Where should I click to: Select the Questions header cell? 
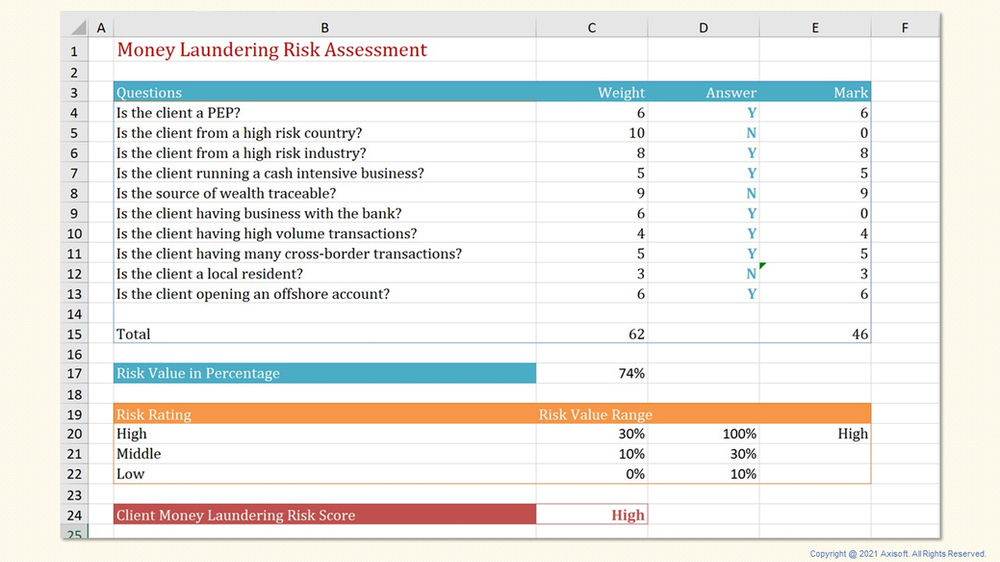tap(325, 92)
